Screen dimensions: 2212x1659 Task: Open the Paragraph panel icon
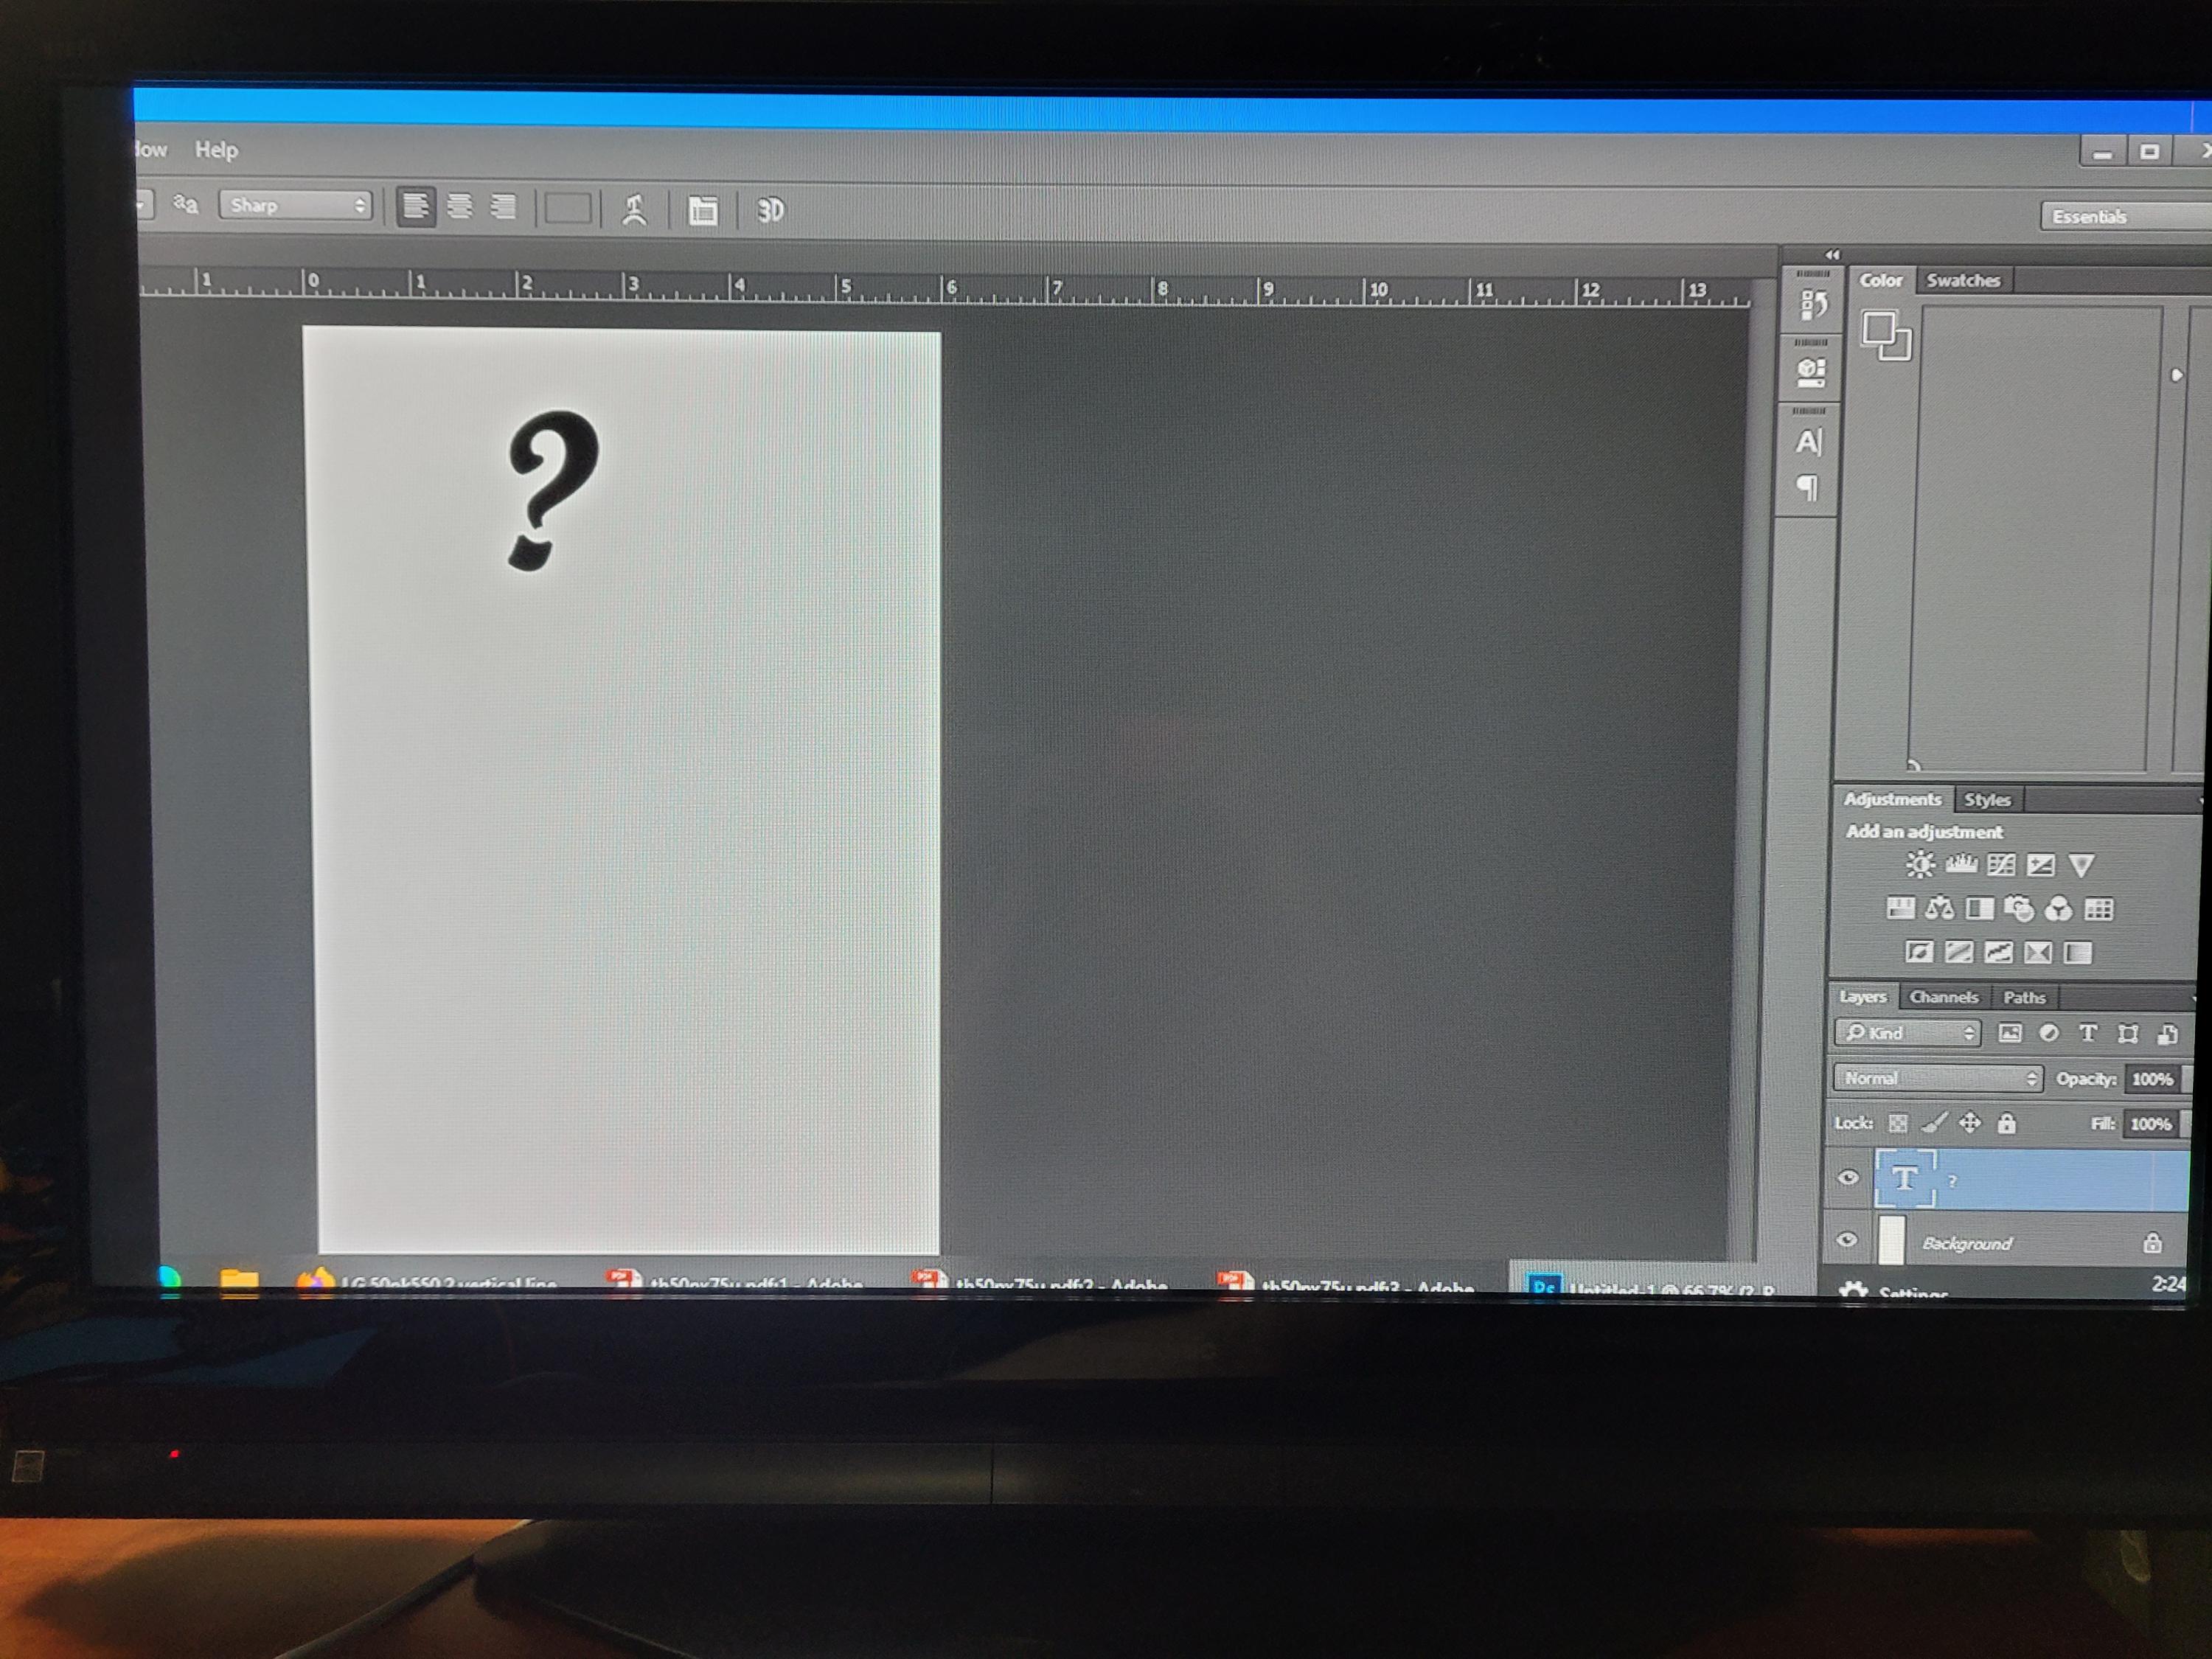point(1808,488)
